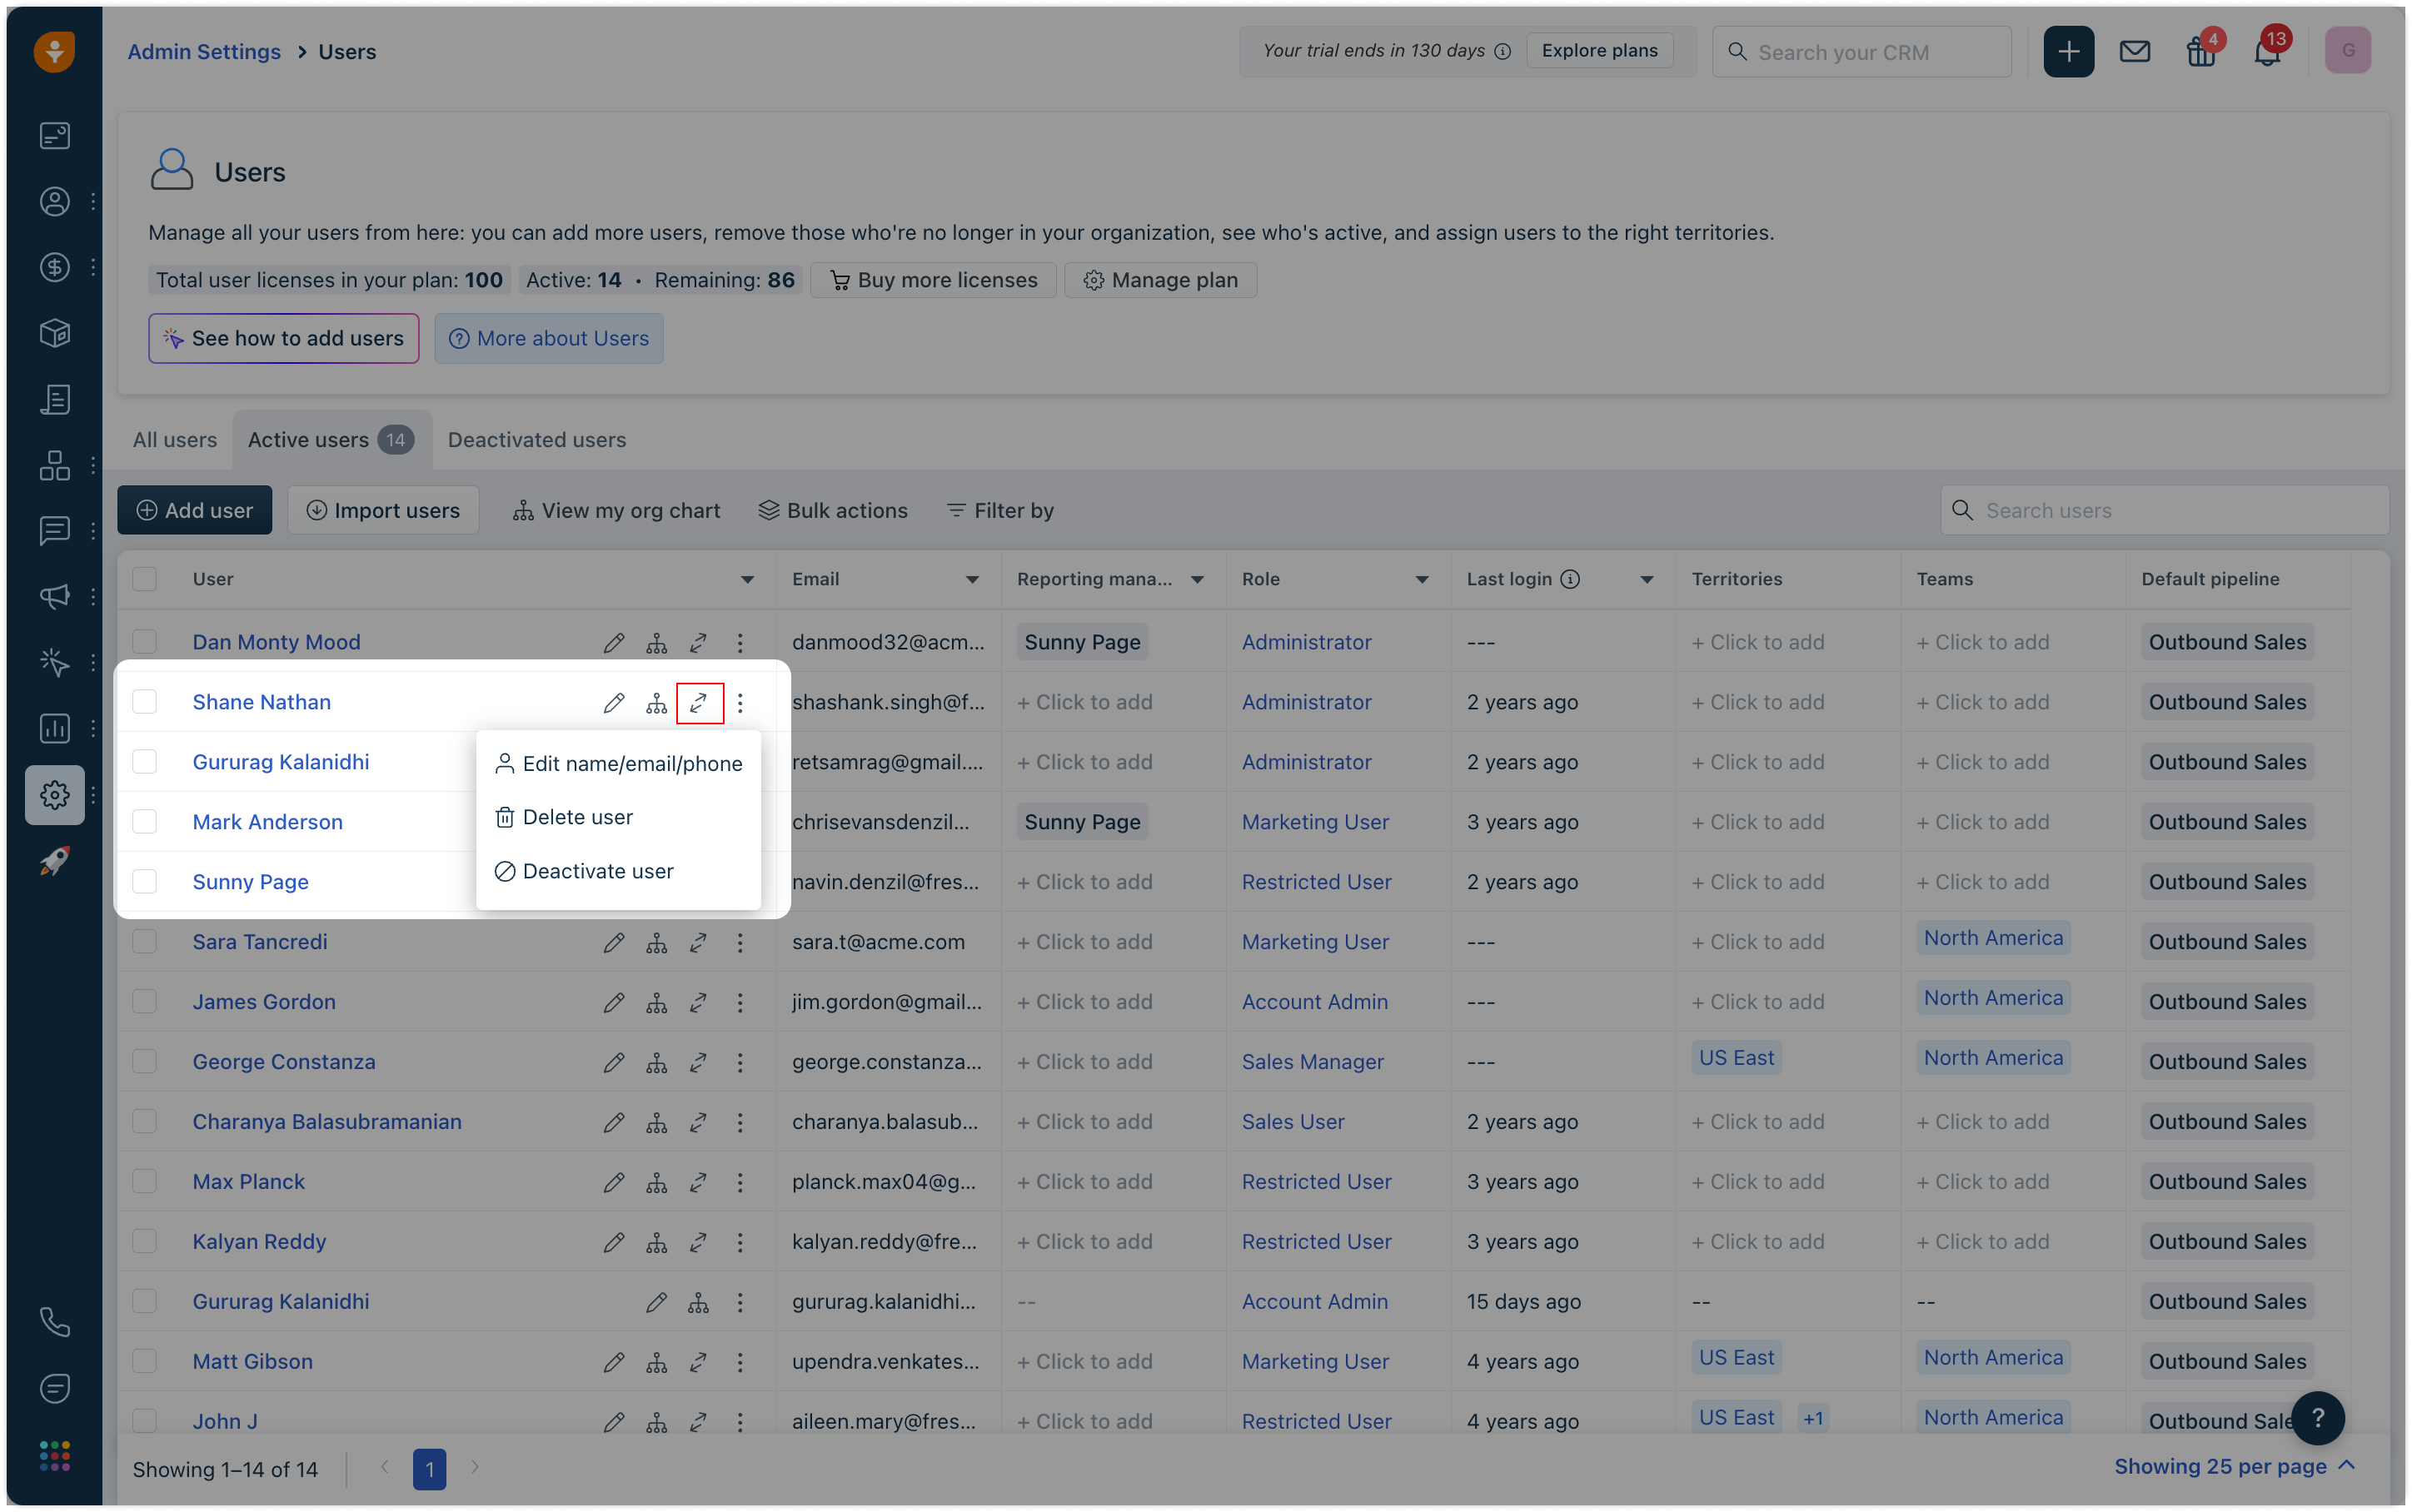Click the mail envelope icon in header
Screen dimensions: 2412x1512
(x=2134, y=51)
